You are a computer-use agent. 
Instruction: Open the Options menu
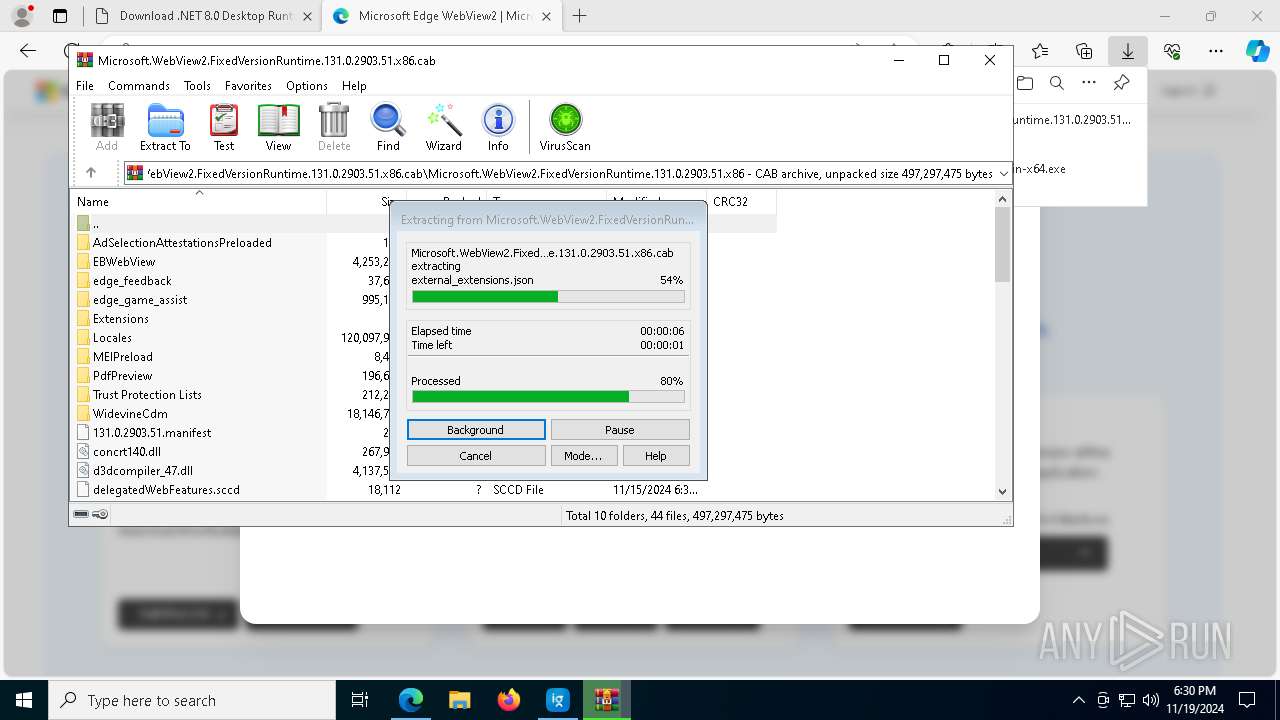pyautogui.click(x=306, y=86)
